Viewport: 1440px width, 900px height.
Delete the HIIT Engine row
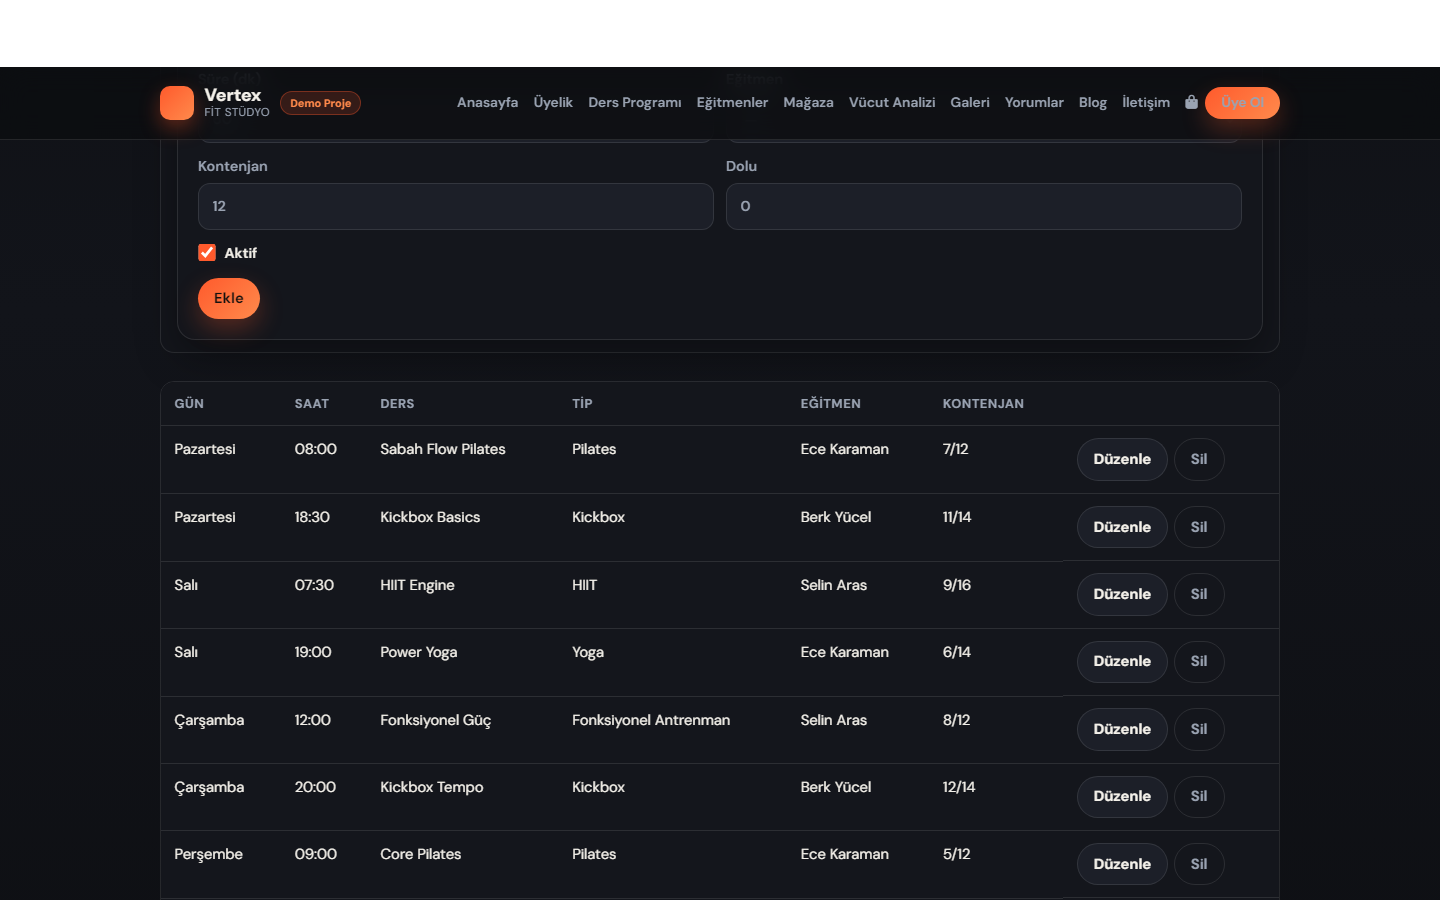point(1199,594)
